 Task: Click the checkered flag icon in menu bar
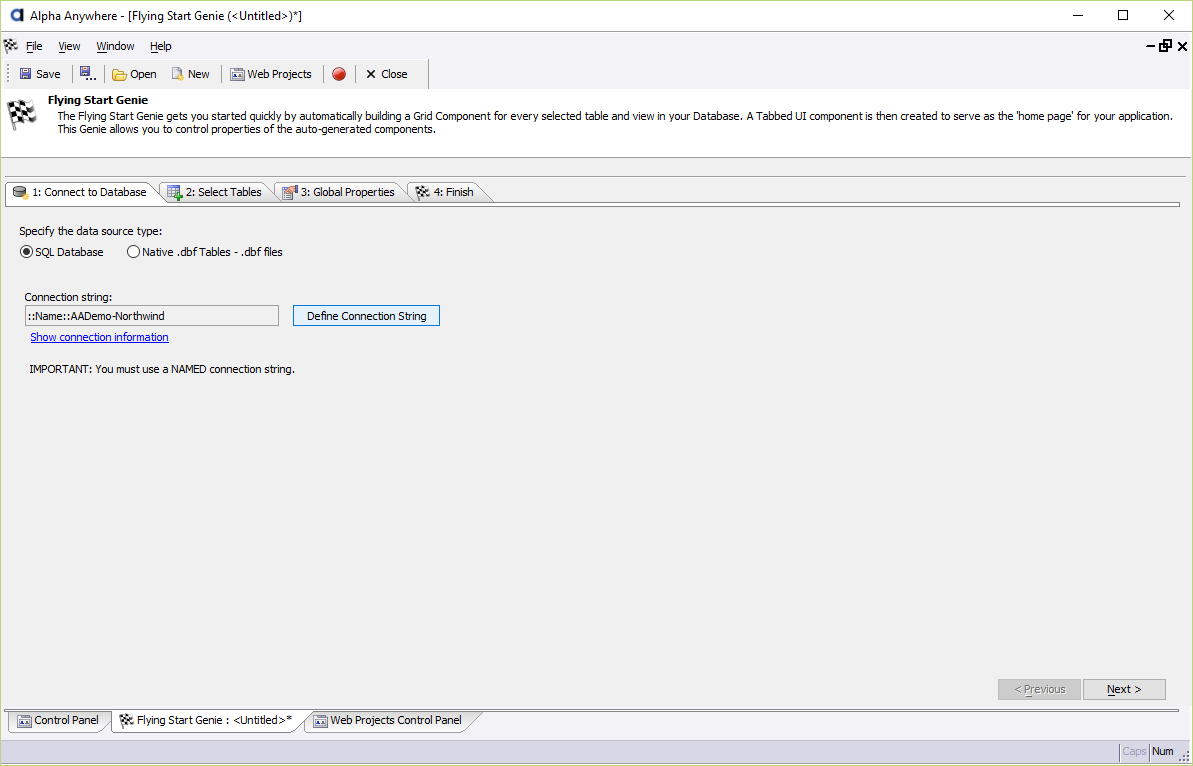(11, 46)
